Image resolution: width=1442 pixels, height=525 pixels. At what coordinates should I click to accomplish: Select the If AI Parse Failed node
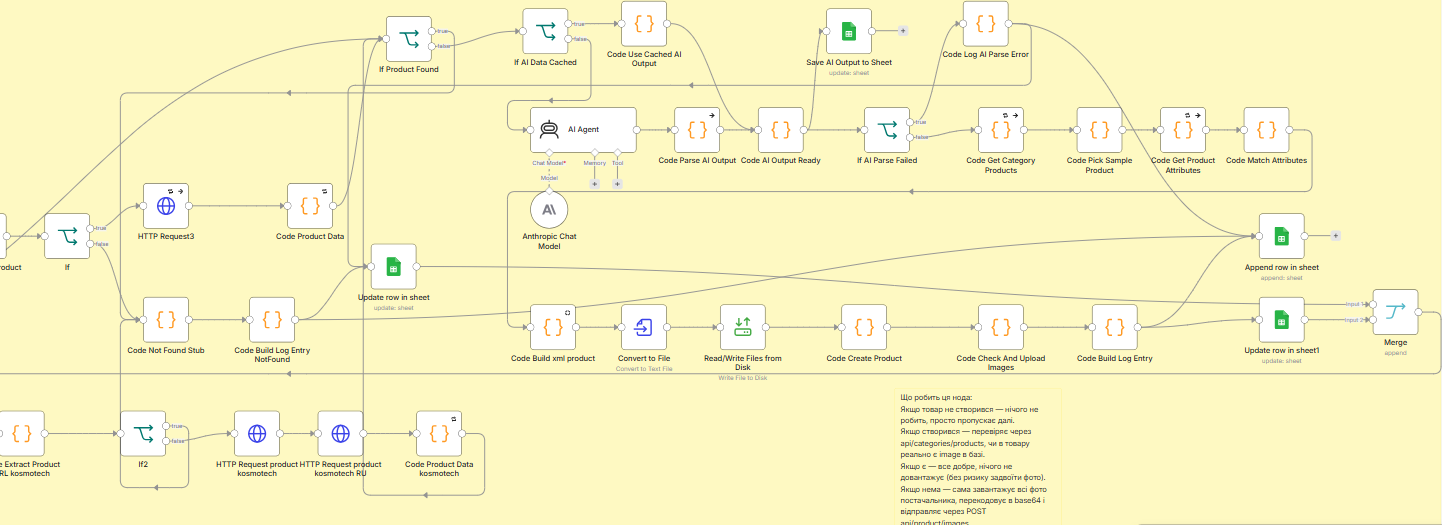coord(887,130)
